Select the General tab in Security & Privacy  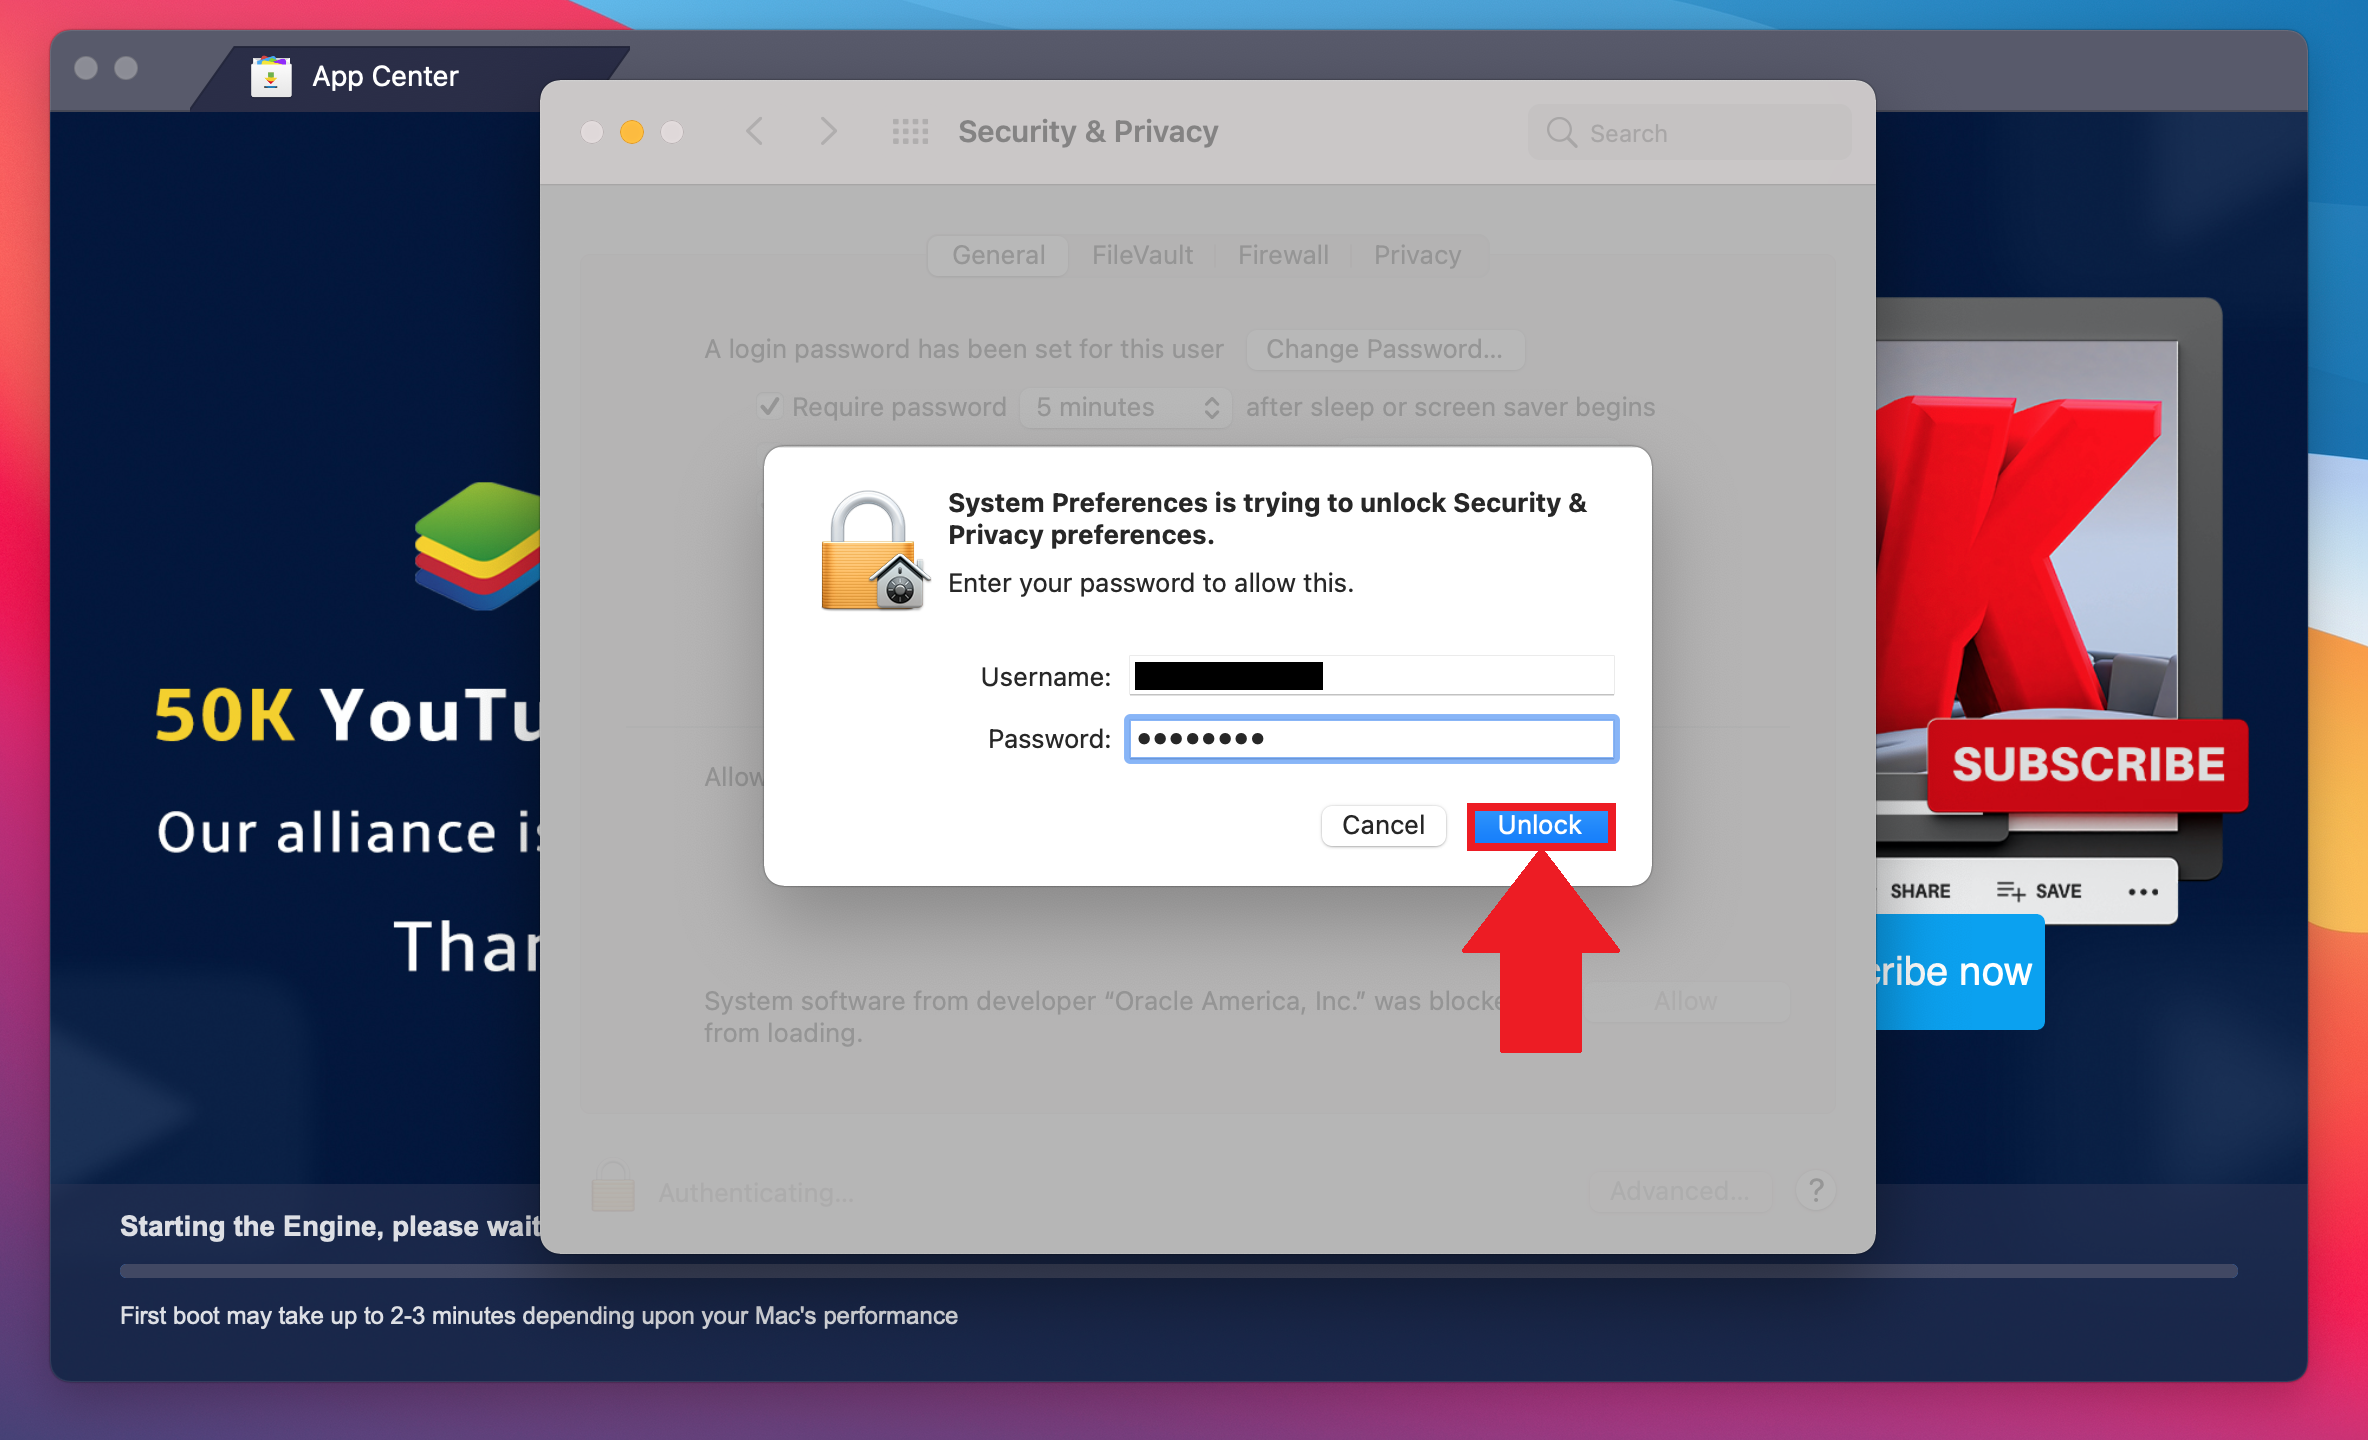(x=998, y=254)
